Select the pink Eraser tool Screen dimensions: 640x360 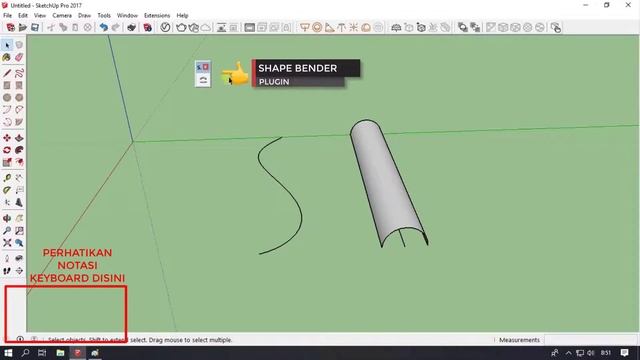(x=19, y=58)
